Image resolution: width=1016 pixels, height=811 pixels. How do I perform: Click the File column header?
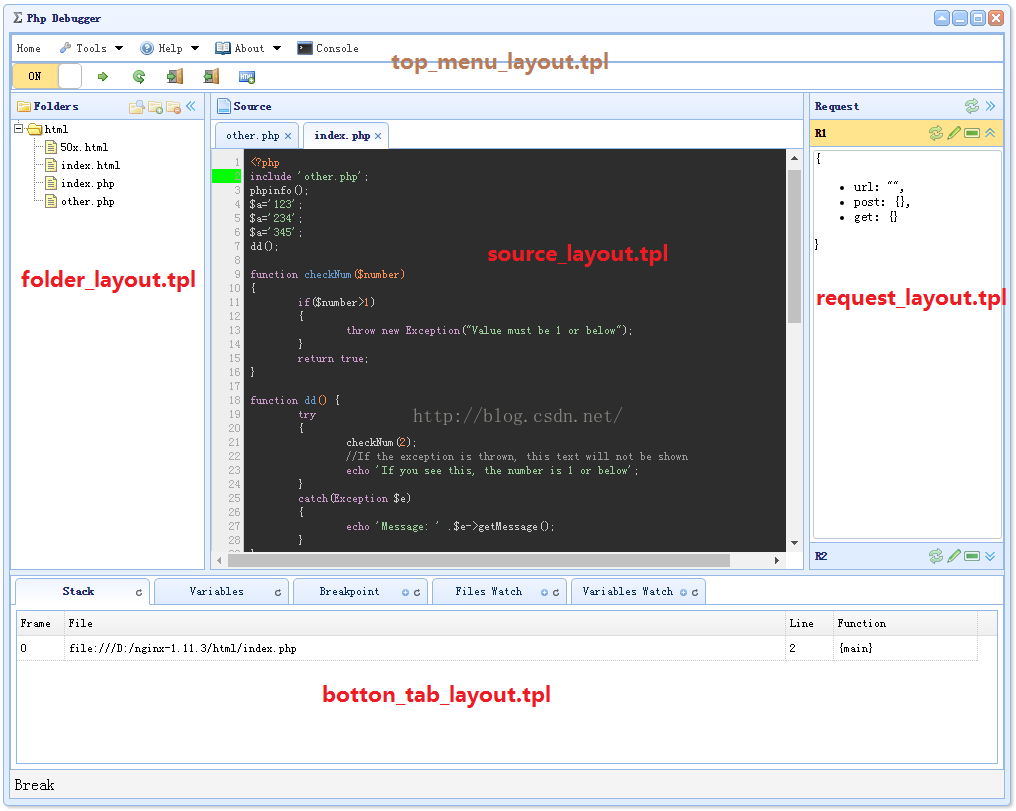(x=424, y=623)
